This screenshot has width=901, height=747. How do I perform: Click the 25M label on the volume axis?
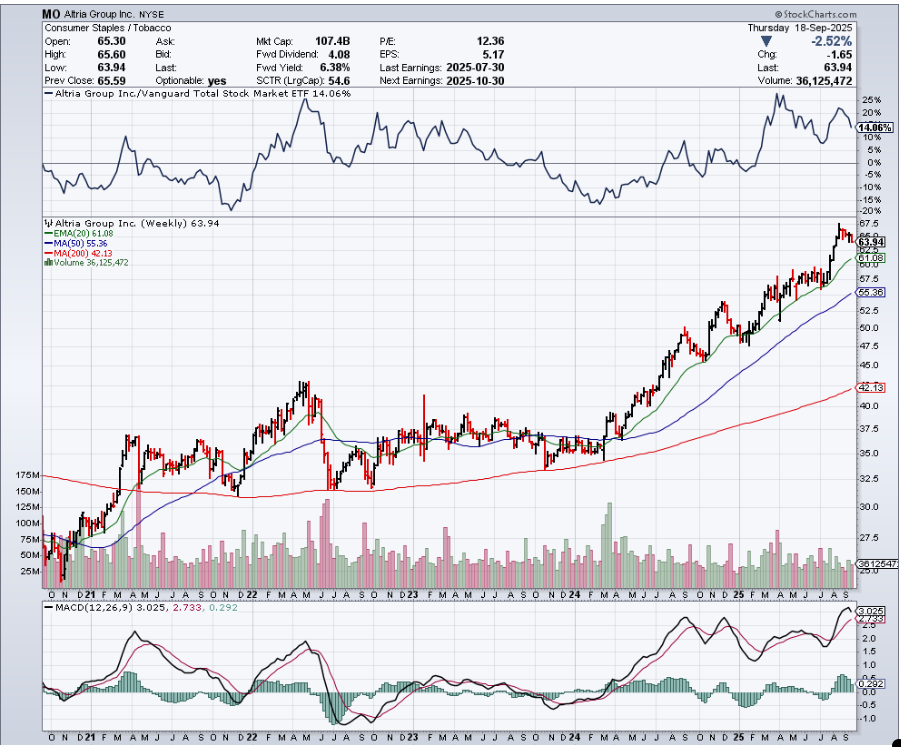tap(30, 572)
